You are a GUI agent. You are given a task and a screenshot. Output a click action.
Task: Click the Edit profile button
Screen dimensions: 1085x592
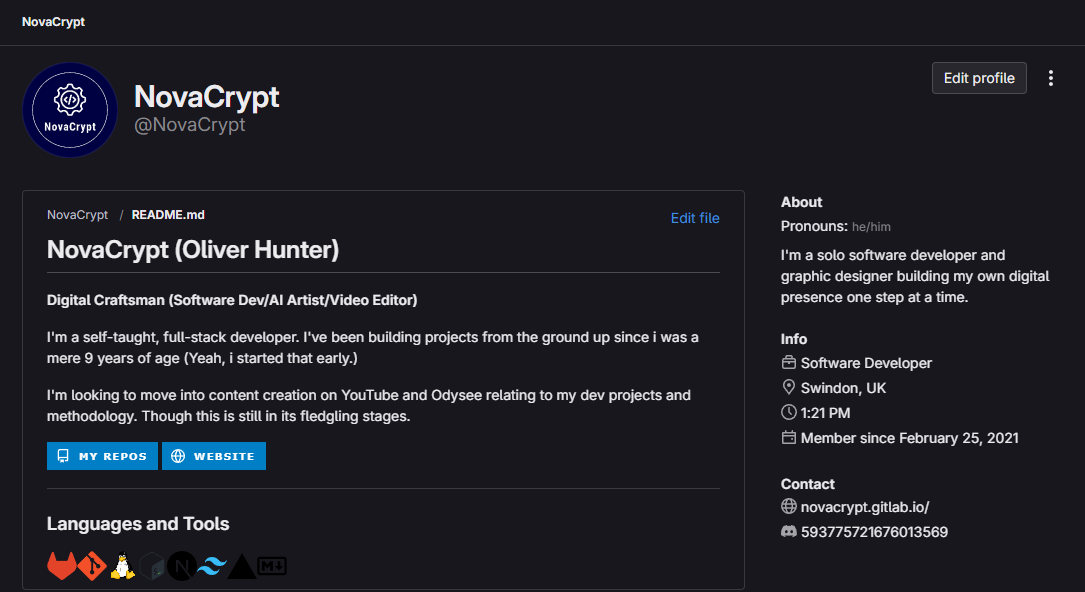point(979,77)
